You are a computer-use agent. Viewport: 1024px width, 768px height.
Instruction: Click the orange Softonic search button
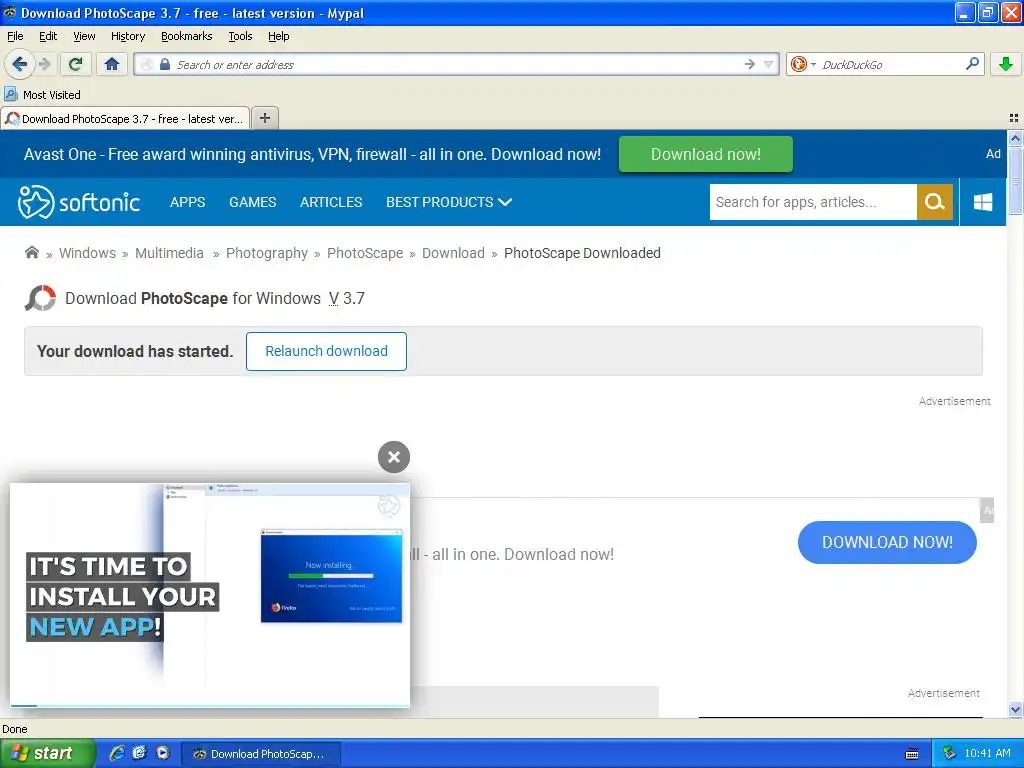[935, 202]
